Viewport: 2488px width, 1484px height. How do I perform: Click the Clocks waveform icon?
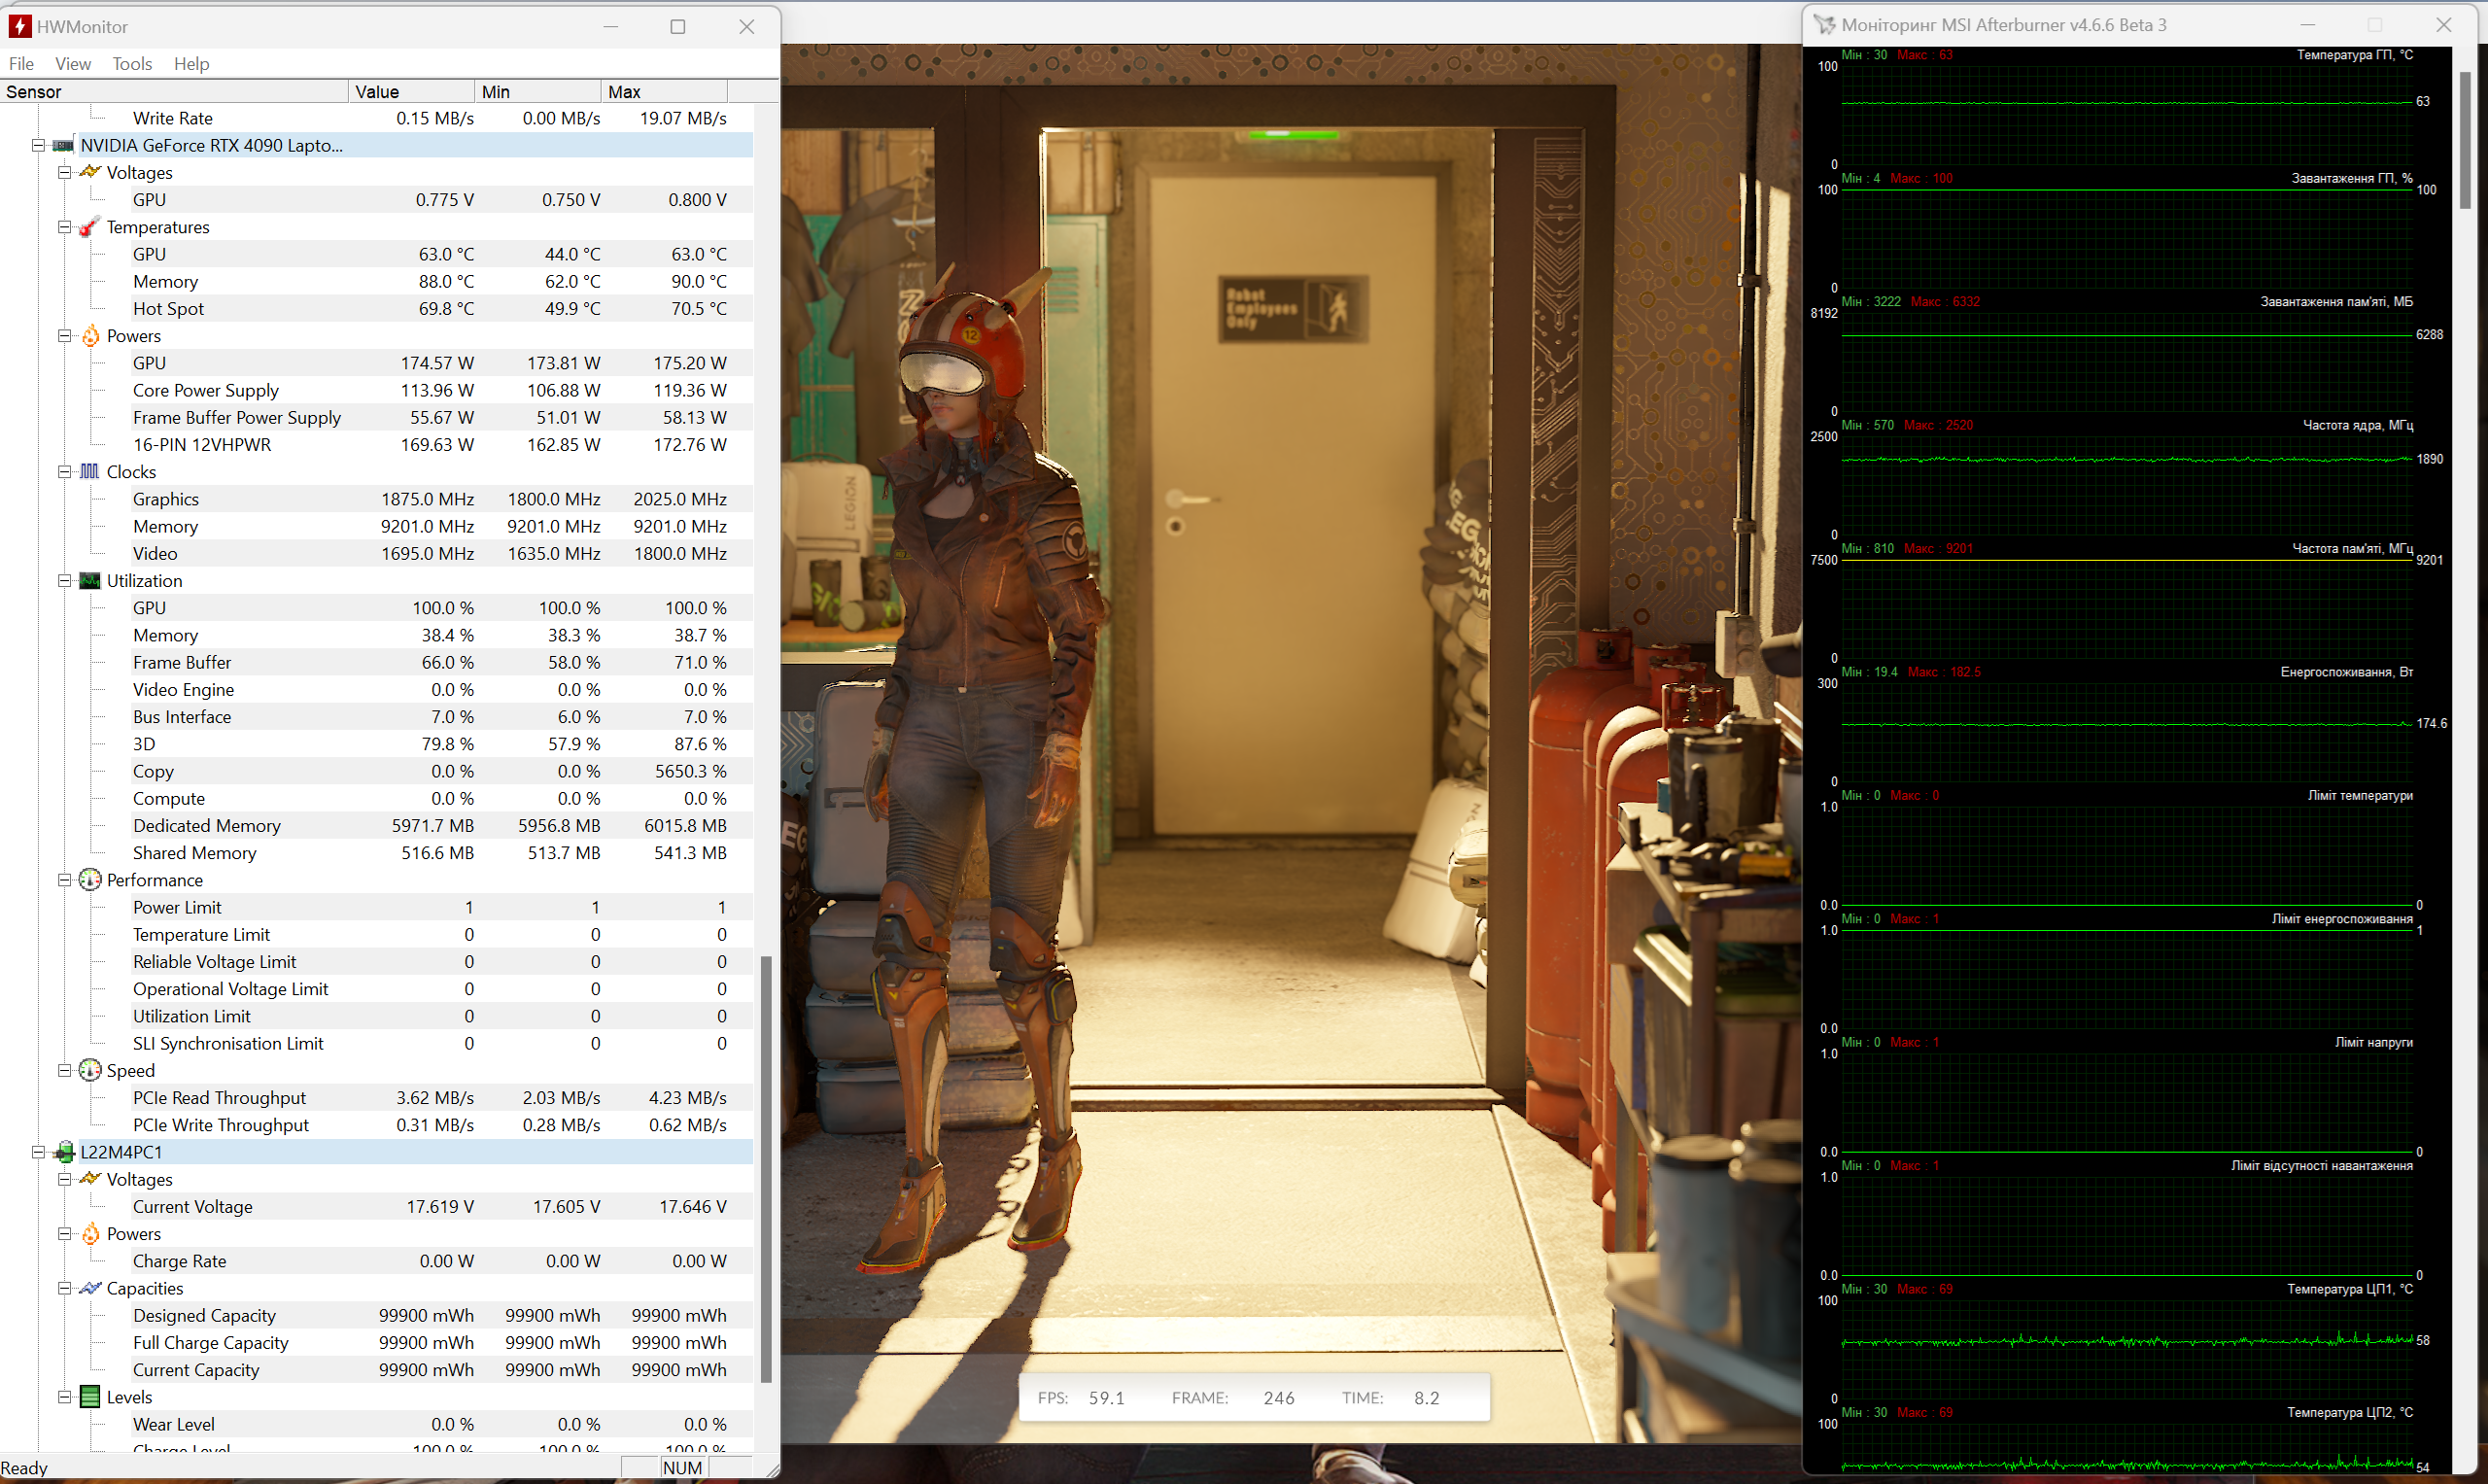click(90, 471)
